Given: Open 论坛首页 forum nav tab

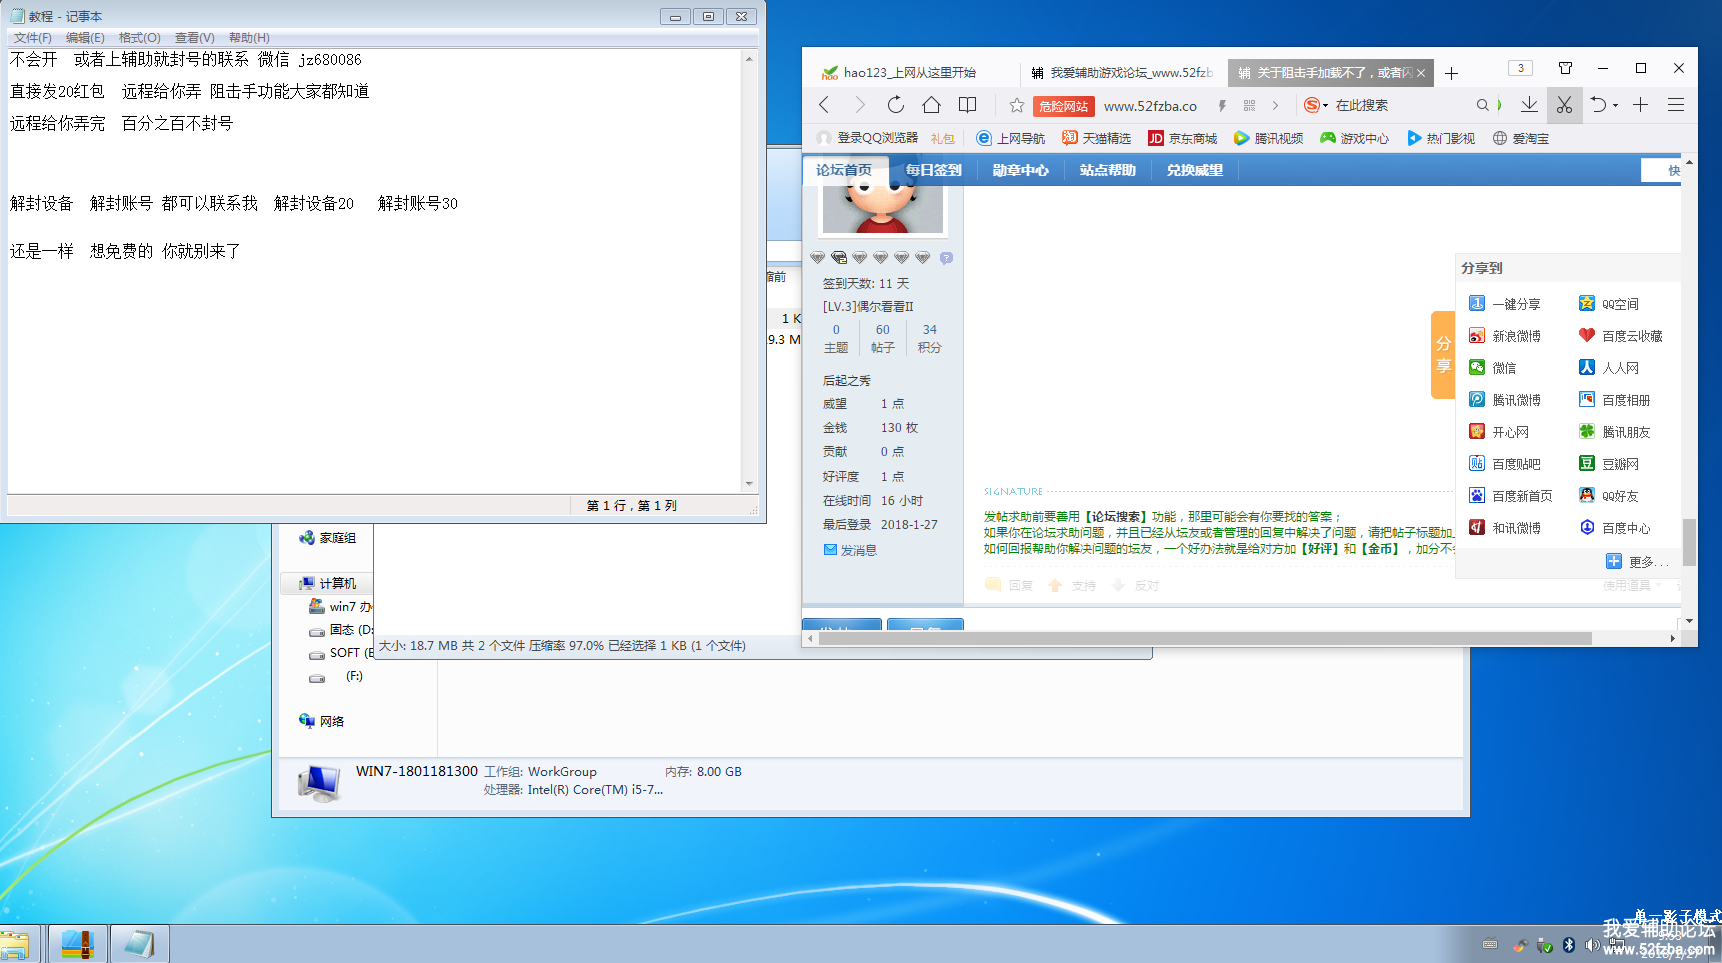Looking at the screenshot, I should tap(844, 170).
